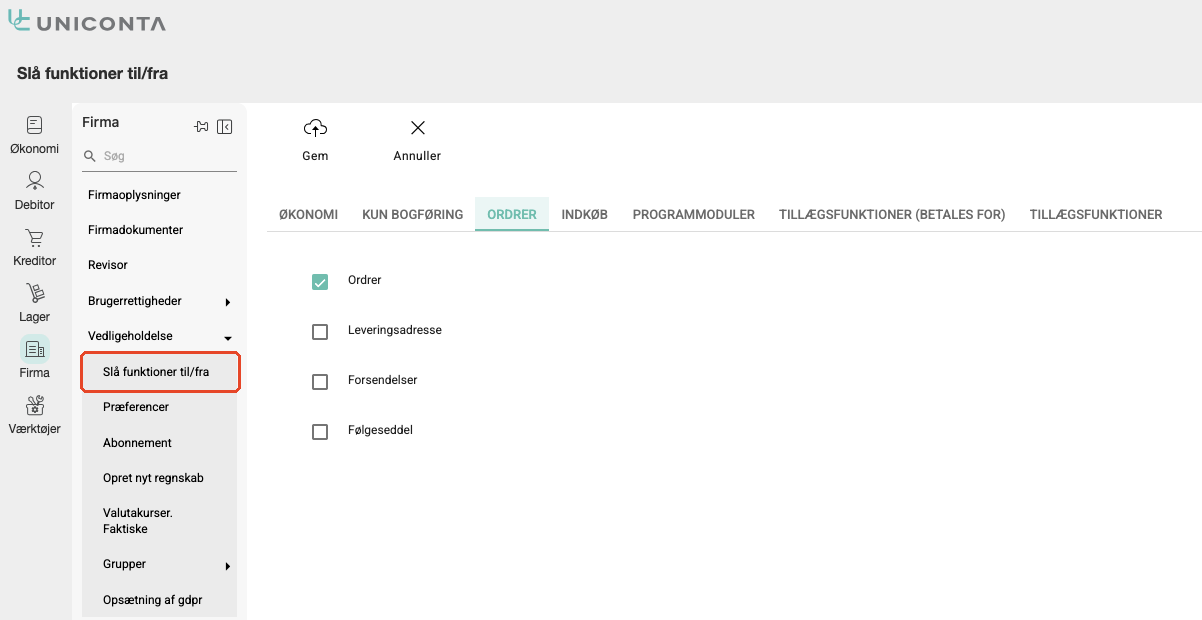Click the Annuller X icon
The image size is (1202, 620).
(x=418, y=128)
